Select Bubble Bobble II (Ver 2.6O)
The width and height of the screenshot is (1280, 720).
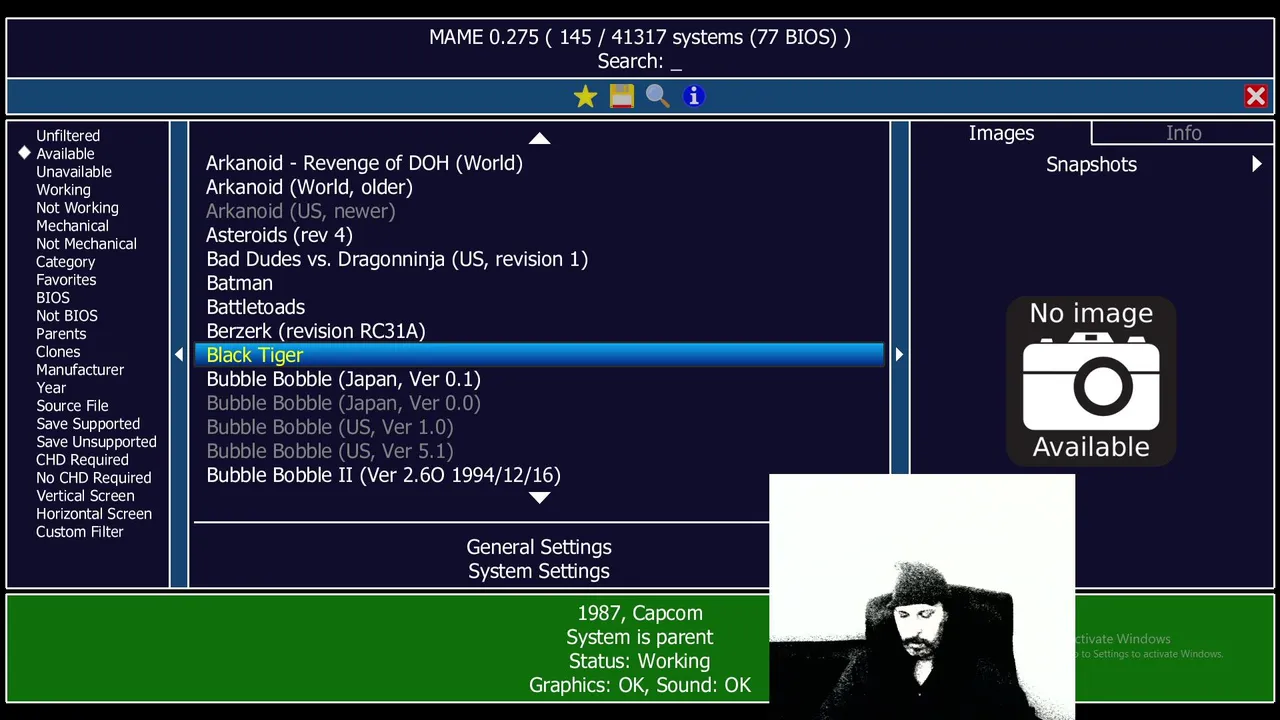click(539, 475)
